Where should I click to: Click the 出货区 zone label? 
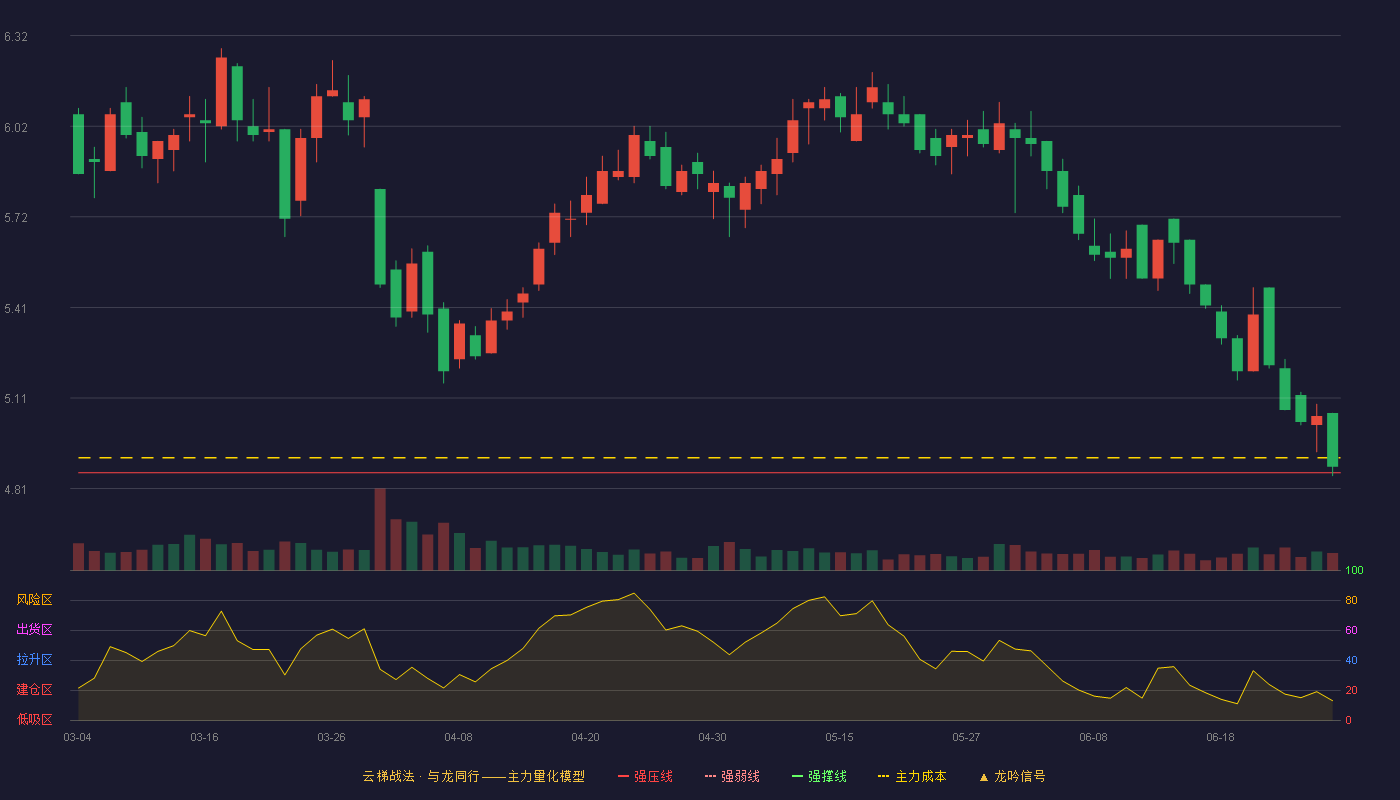click(x=34, y=630)
